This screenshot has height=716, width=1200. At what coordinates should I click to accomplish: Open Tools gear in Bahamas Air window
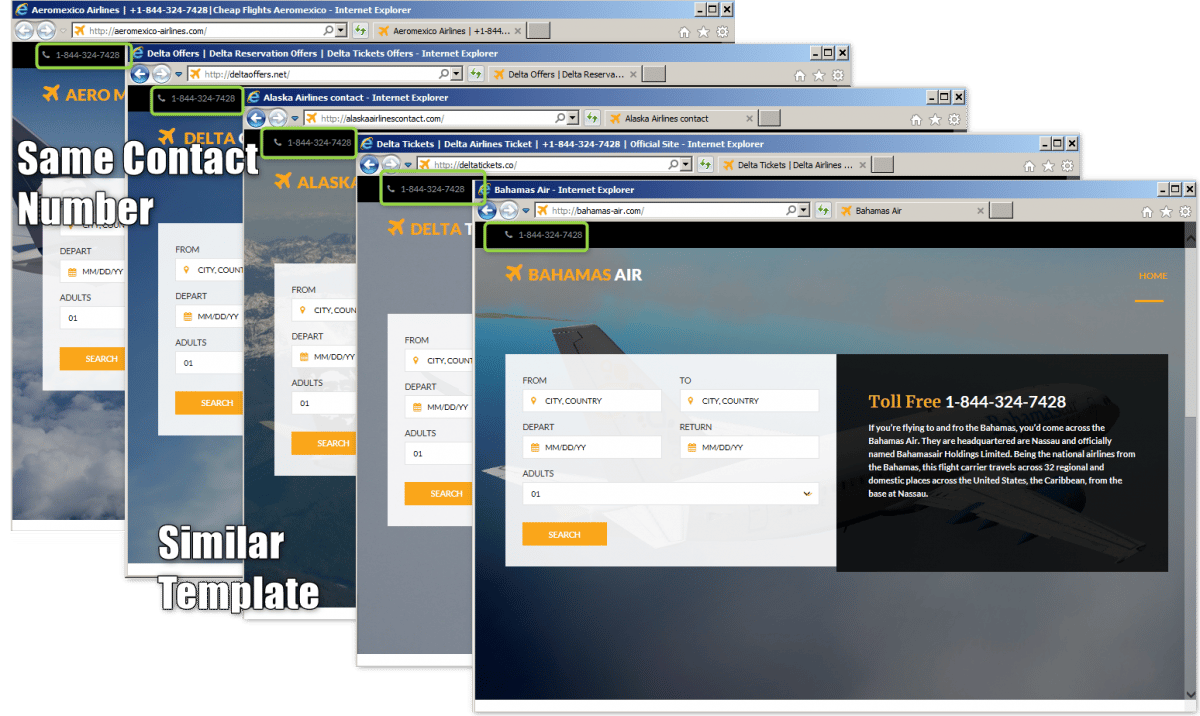click(1185, 212)
